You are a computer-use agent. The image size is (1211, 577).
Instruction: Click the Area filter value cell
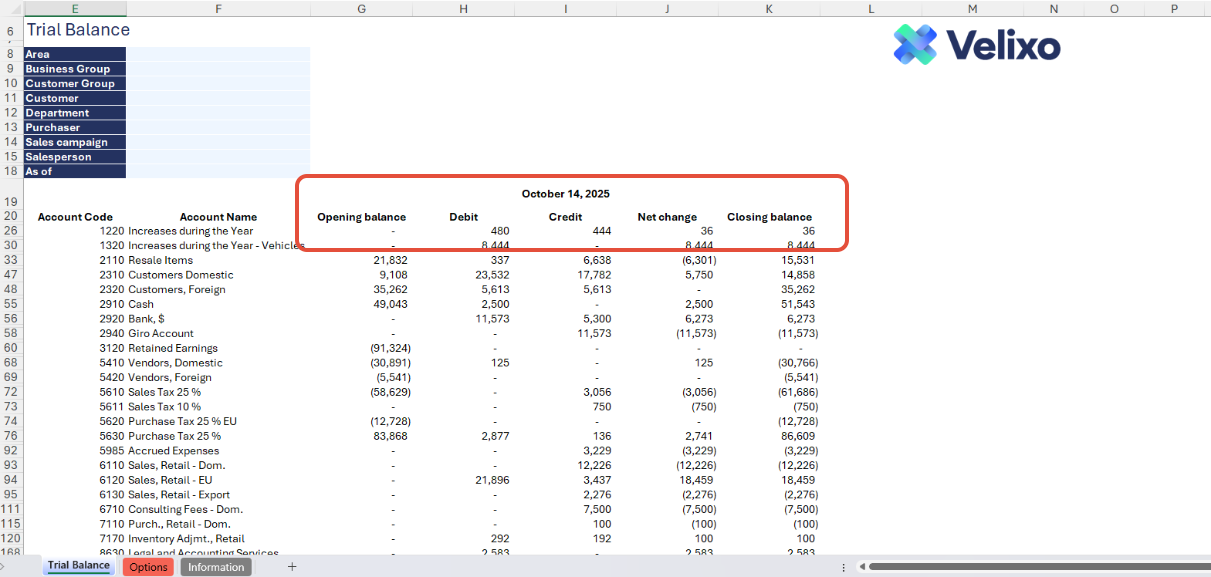(x=218, y=54)
